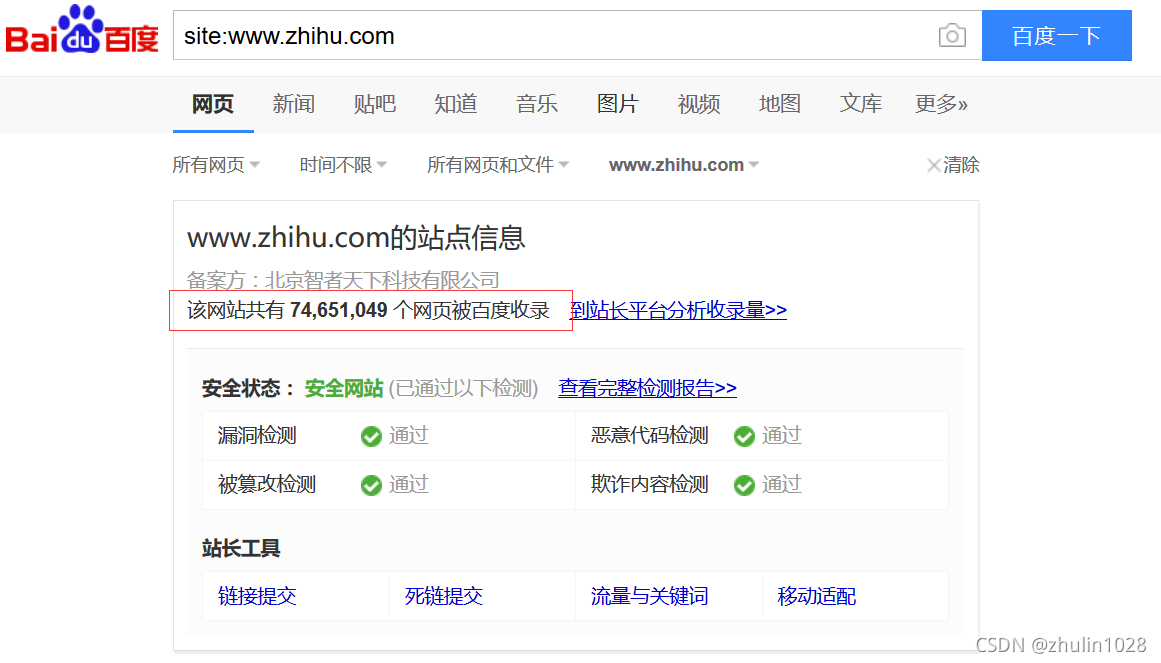
Task: Expand the 所有网页 filter dropdown
Action: pos(216,164)
